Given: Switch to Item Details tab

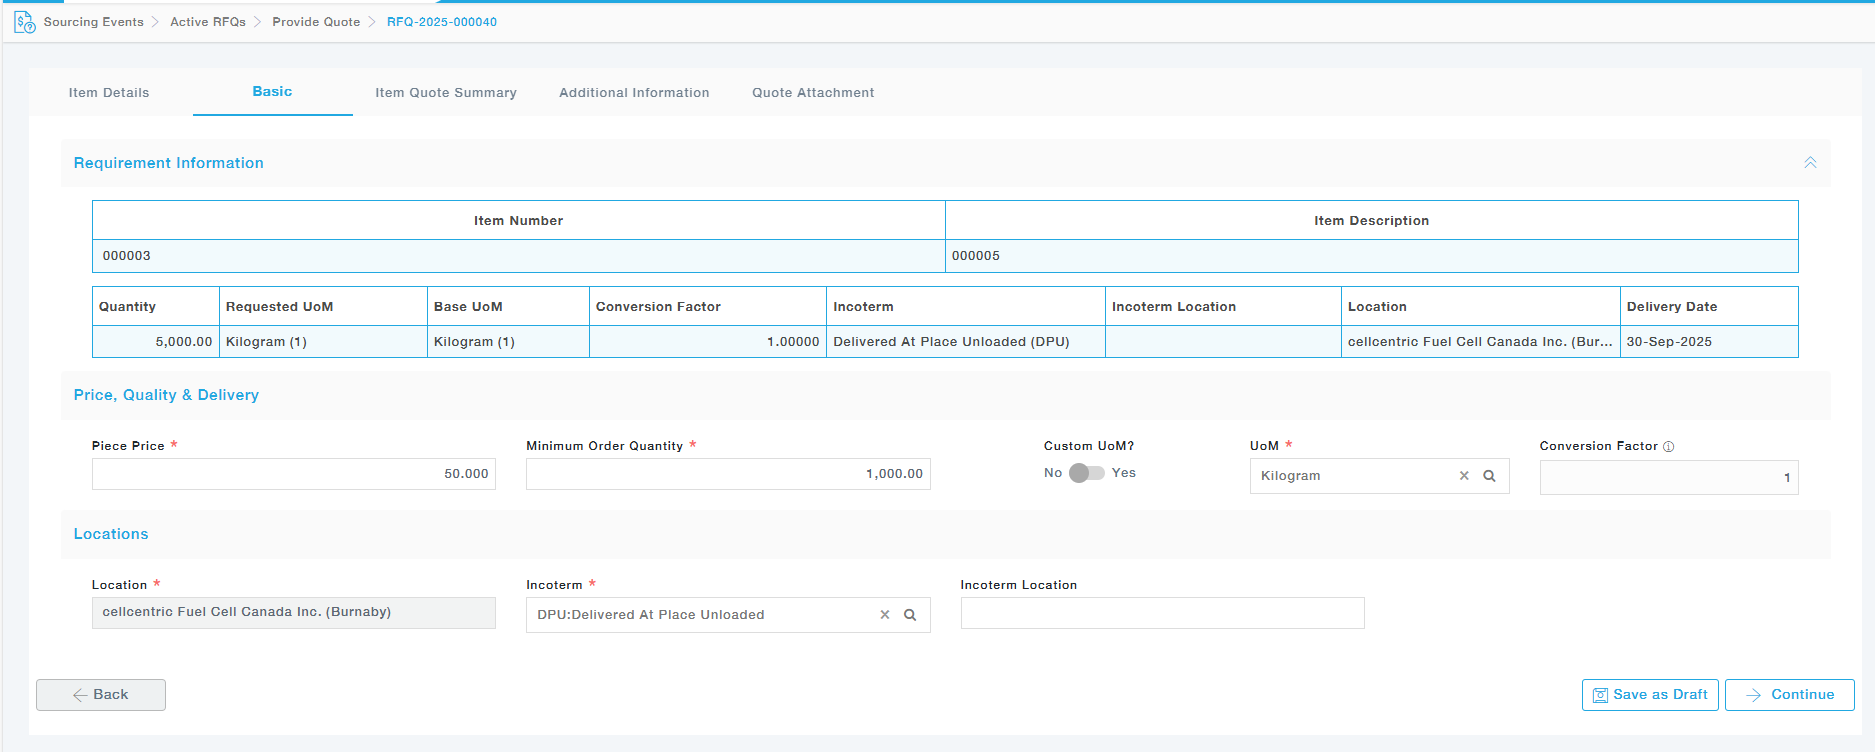Looking at the screenshot, I should click(109, 93).
